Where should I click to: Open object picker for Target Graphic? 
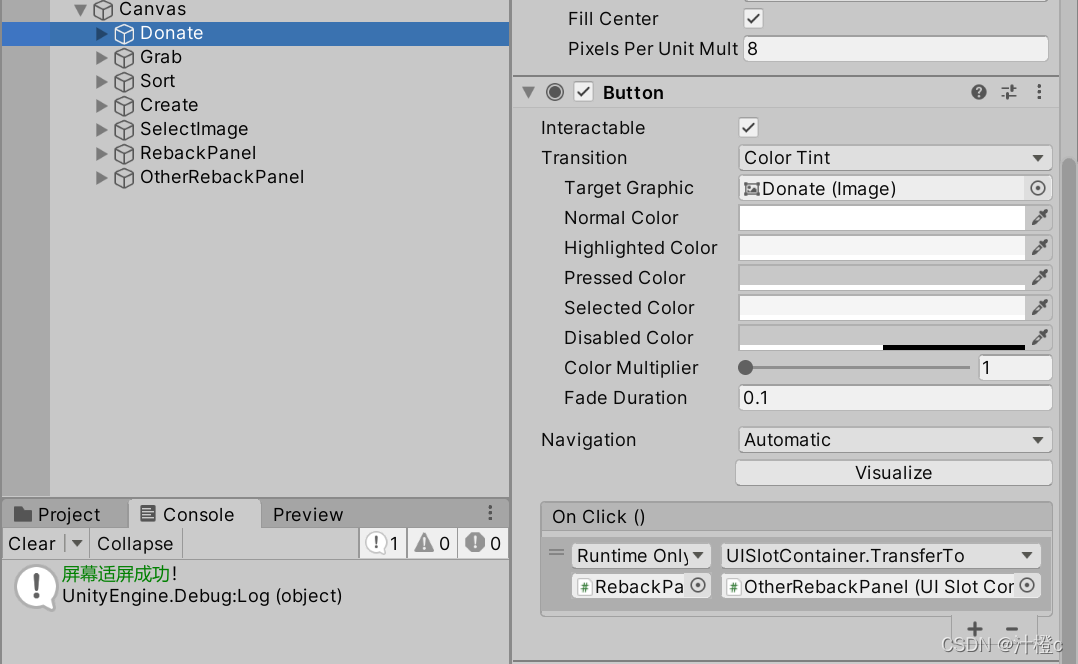coord(1038,188)
